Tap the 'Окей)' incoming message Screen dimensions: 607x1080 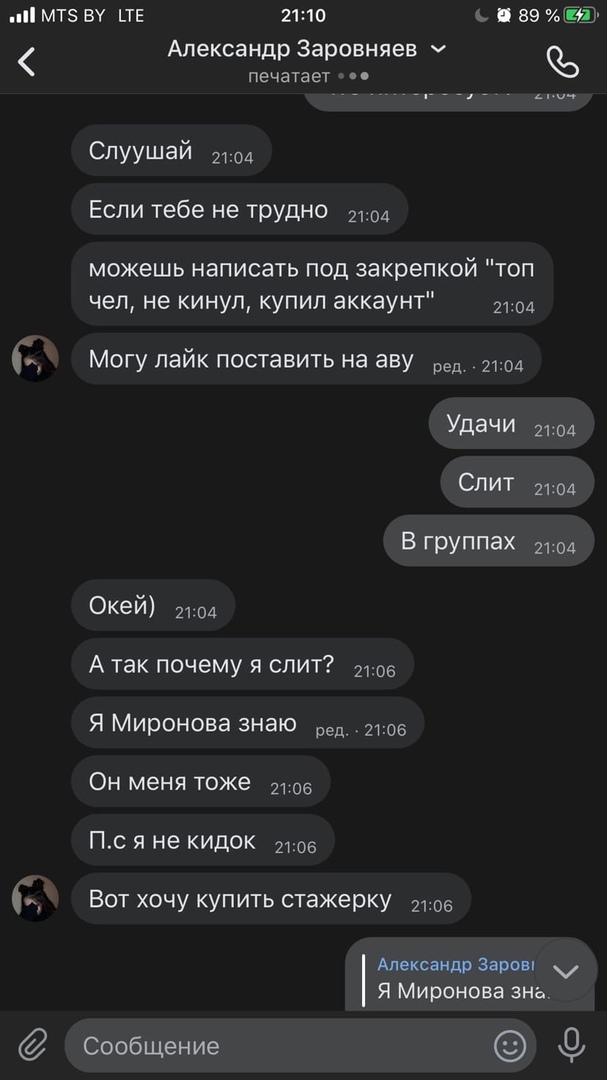point(153,605)
